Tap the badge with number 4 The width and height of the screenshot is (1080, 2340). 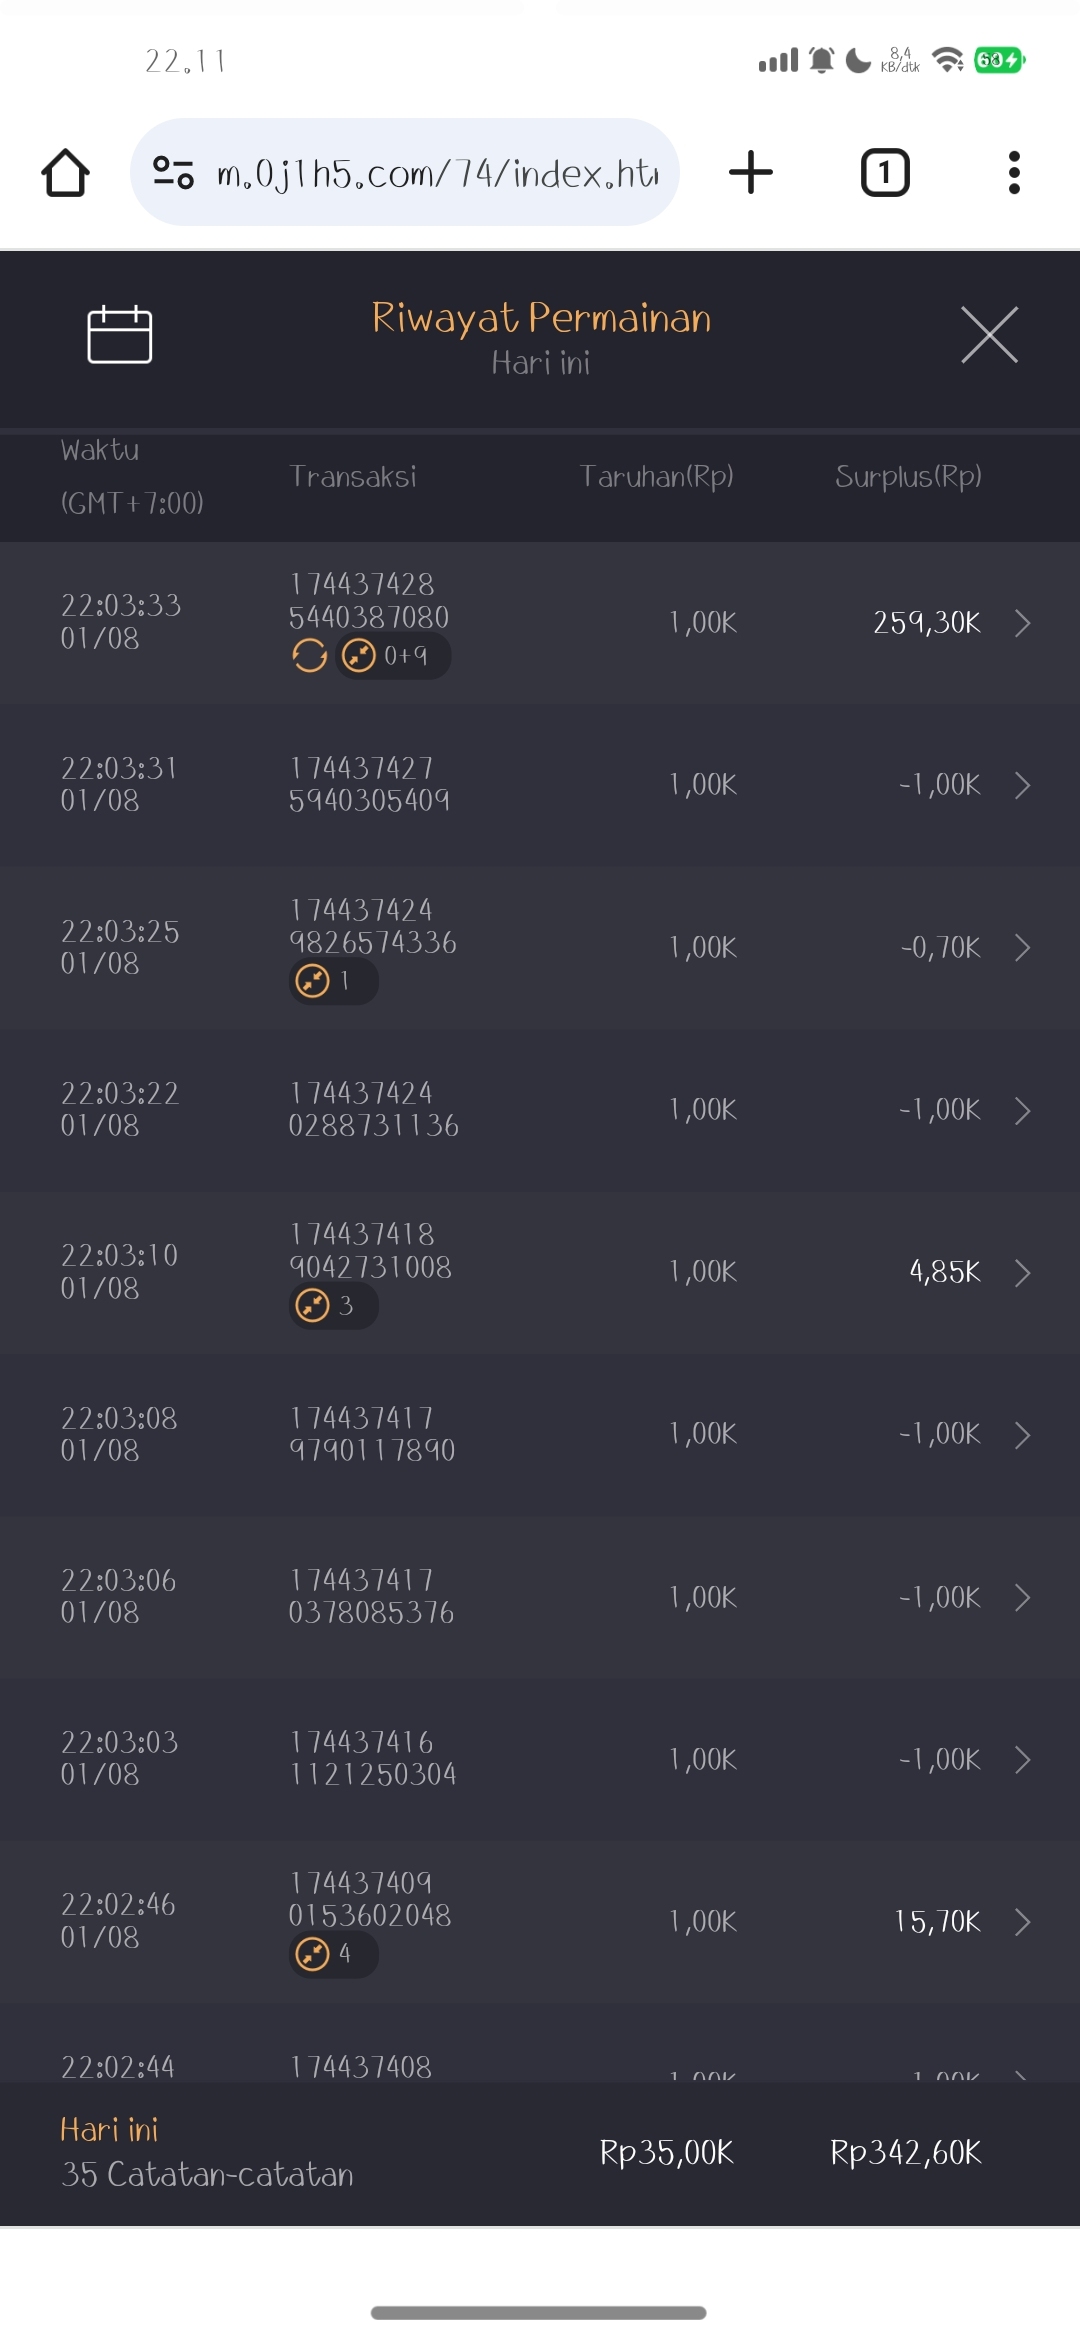click(x=333, y=1954)
